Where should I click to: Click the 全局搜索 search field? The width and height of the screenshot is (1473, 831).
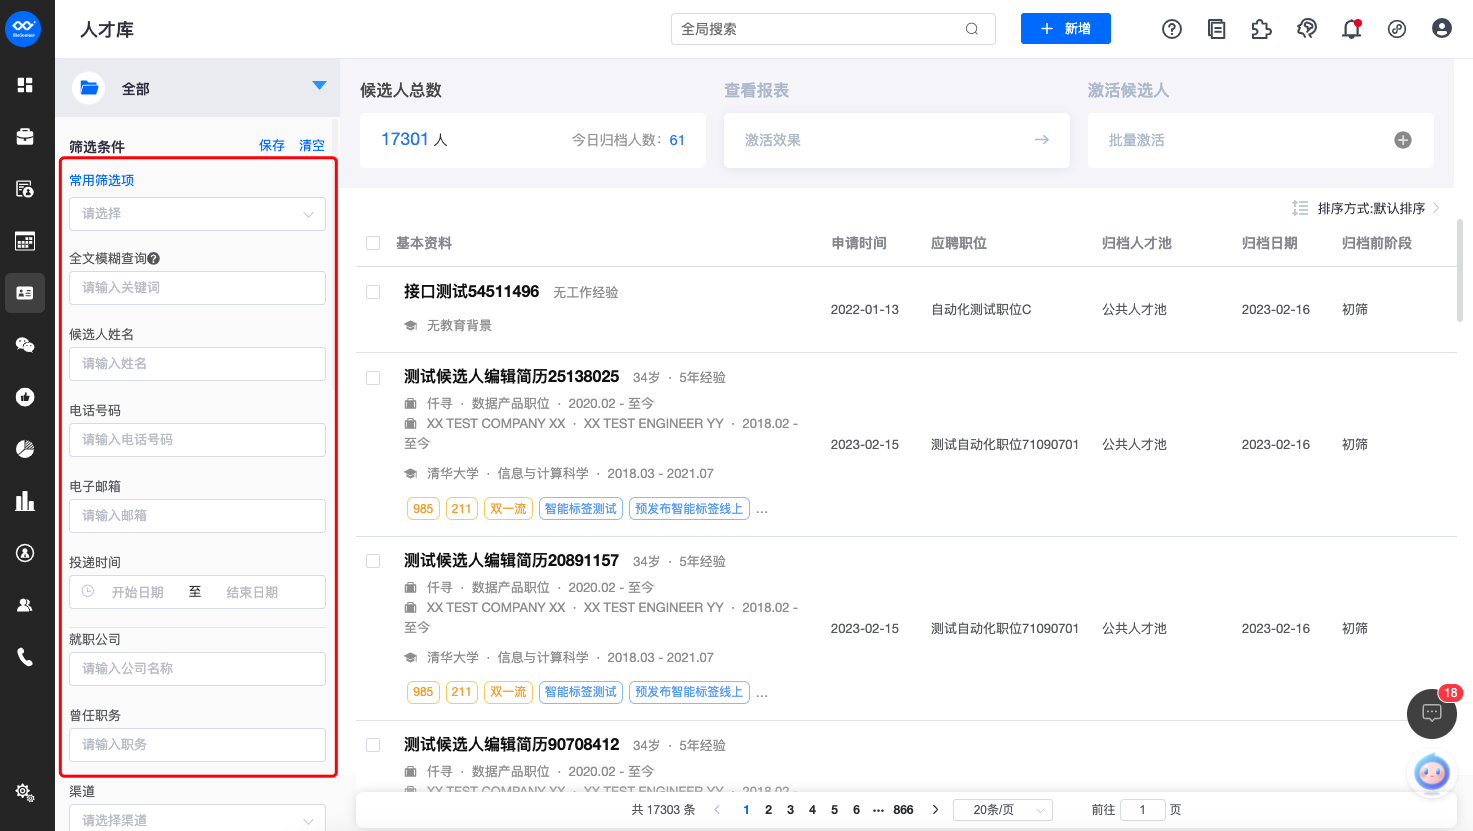click(x=833, y=29)
